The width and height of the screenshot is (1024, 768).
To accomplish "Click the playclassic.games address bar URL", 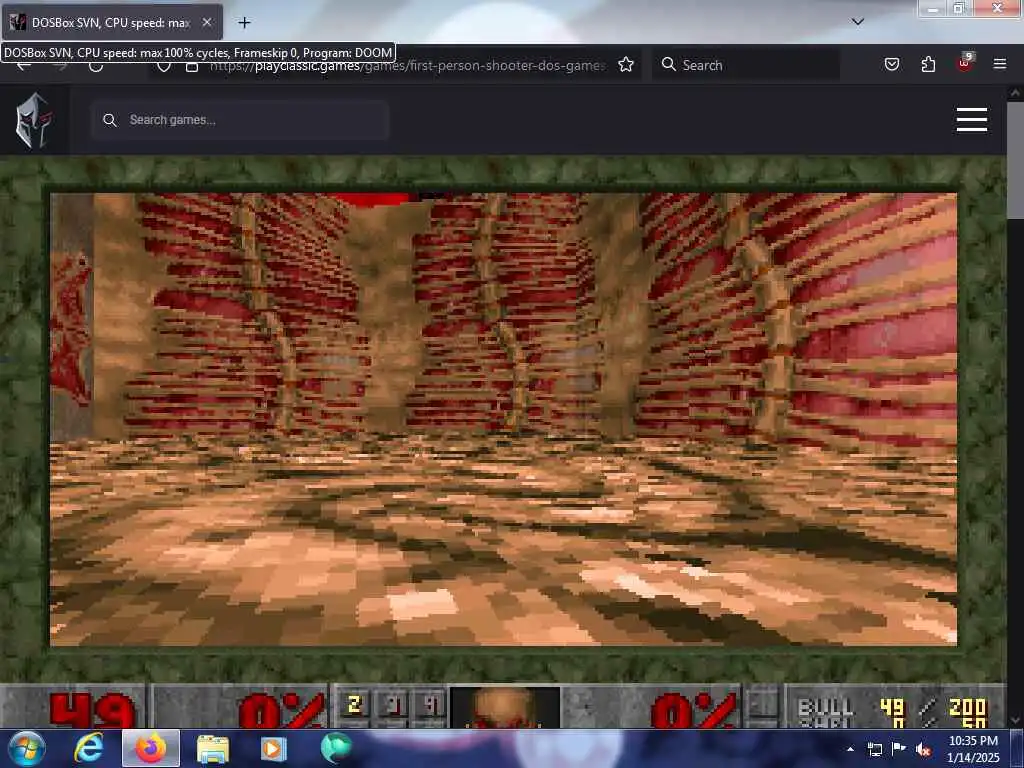I will (x=407, y=65).
